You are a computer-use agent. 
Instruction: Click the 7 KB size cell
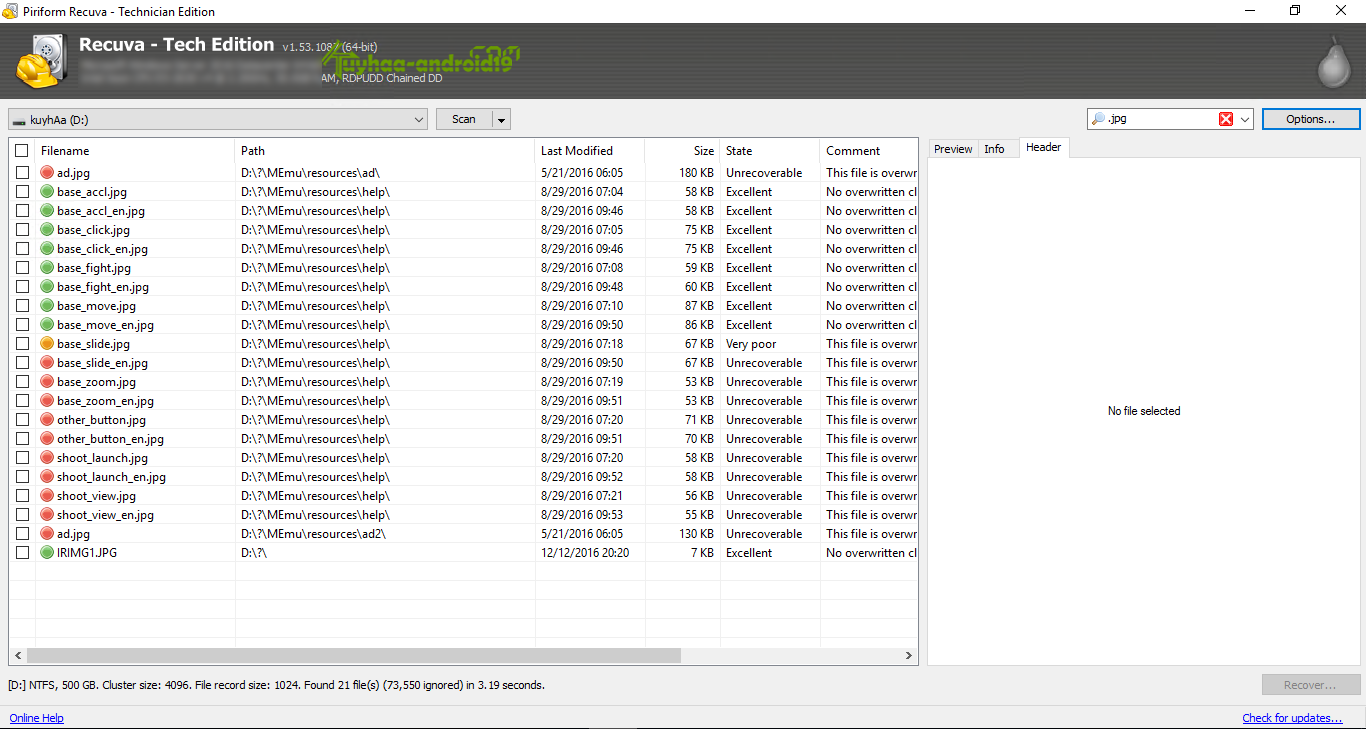(x=702, y=553)
